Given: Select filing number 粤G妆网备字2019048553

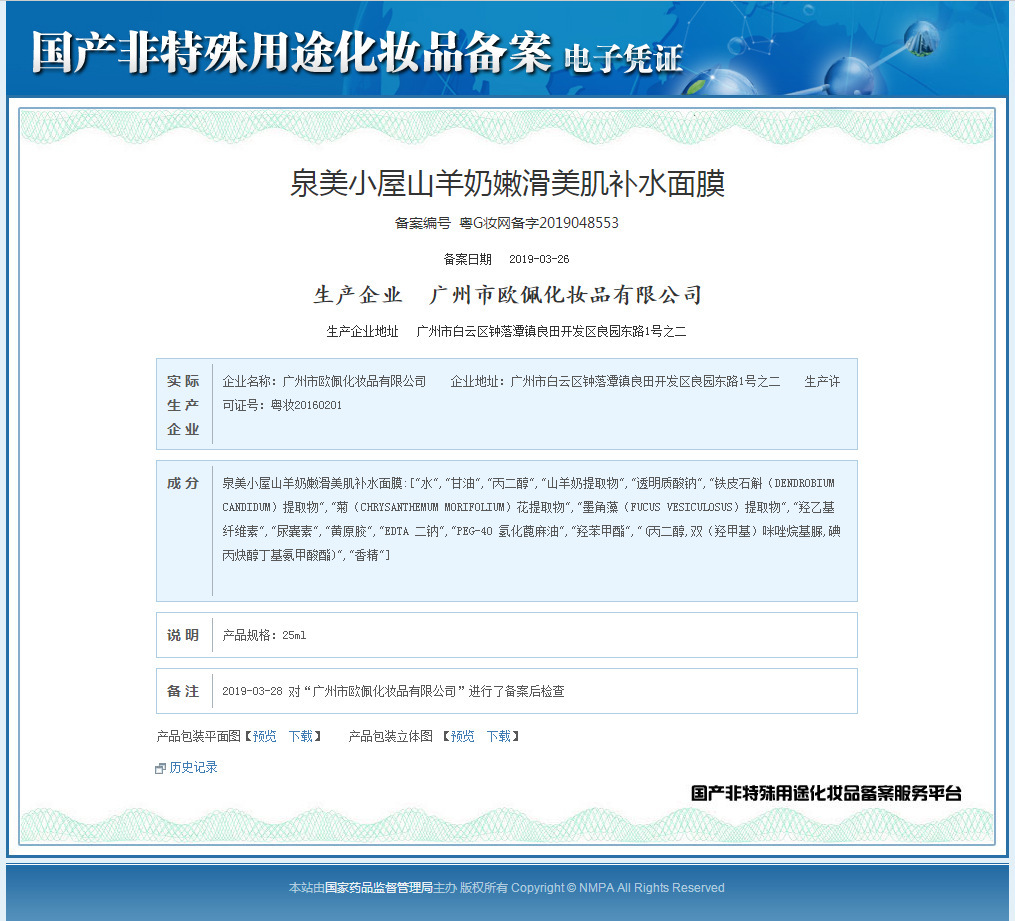Looking at the screenshot, I should (539, 223).
